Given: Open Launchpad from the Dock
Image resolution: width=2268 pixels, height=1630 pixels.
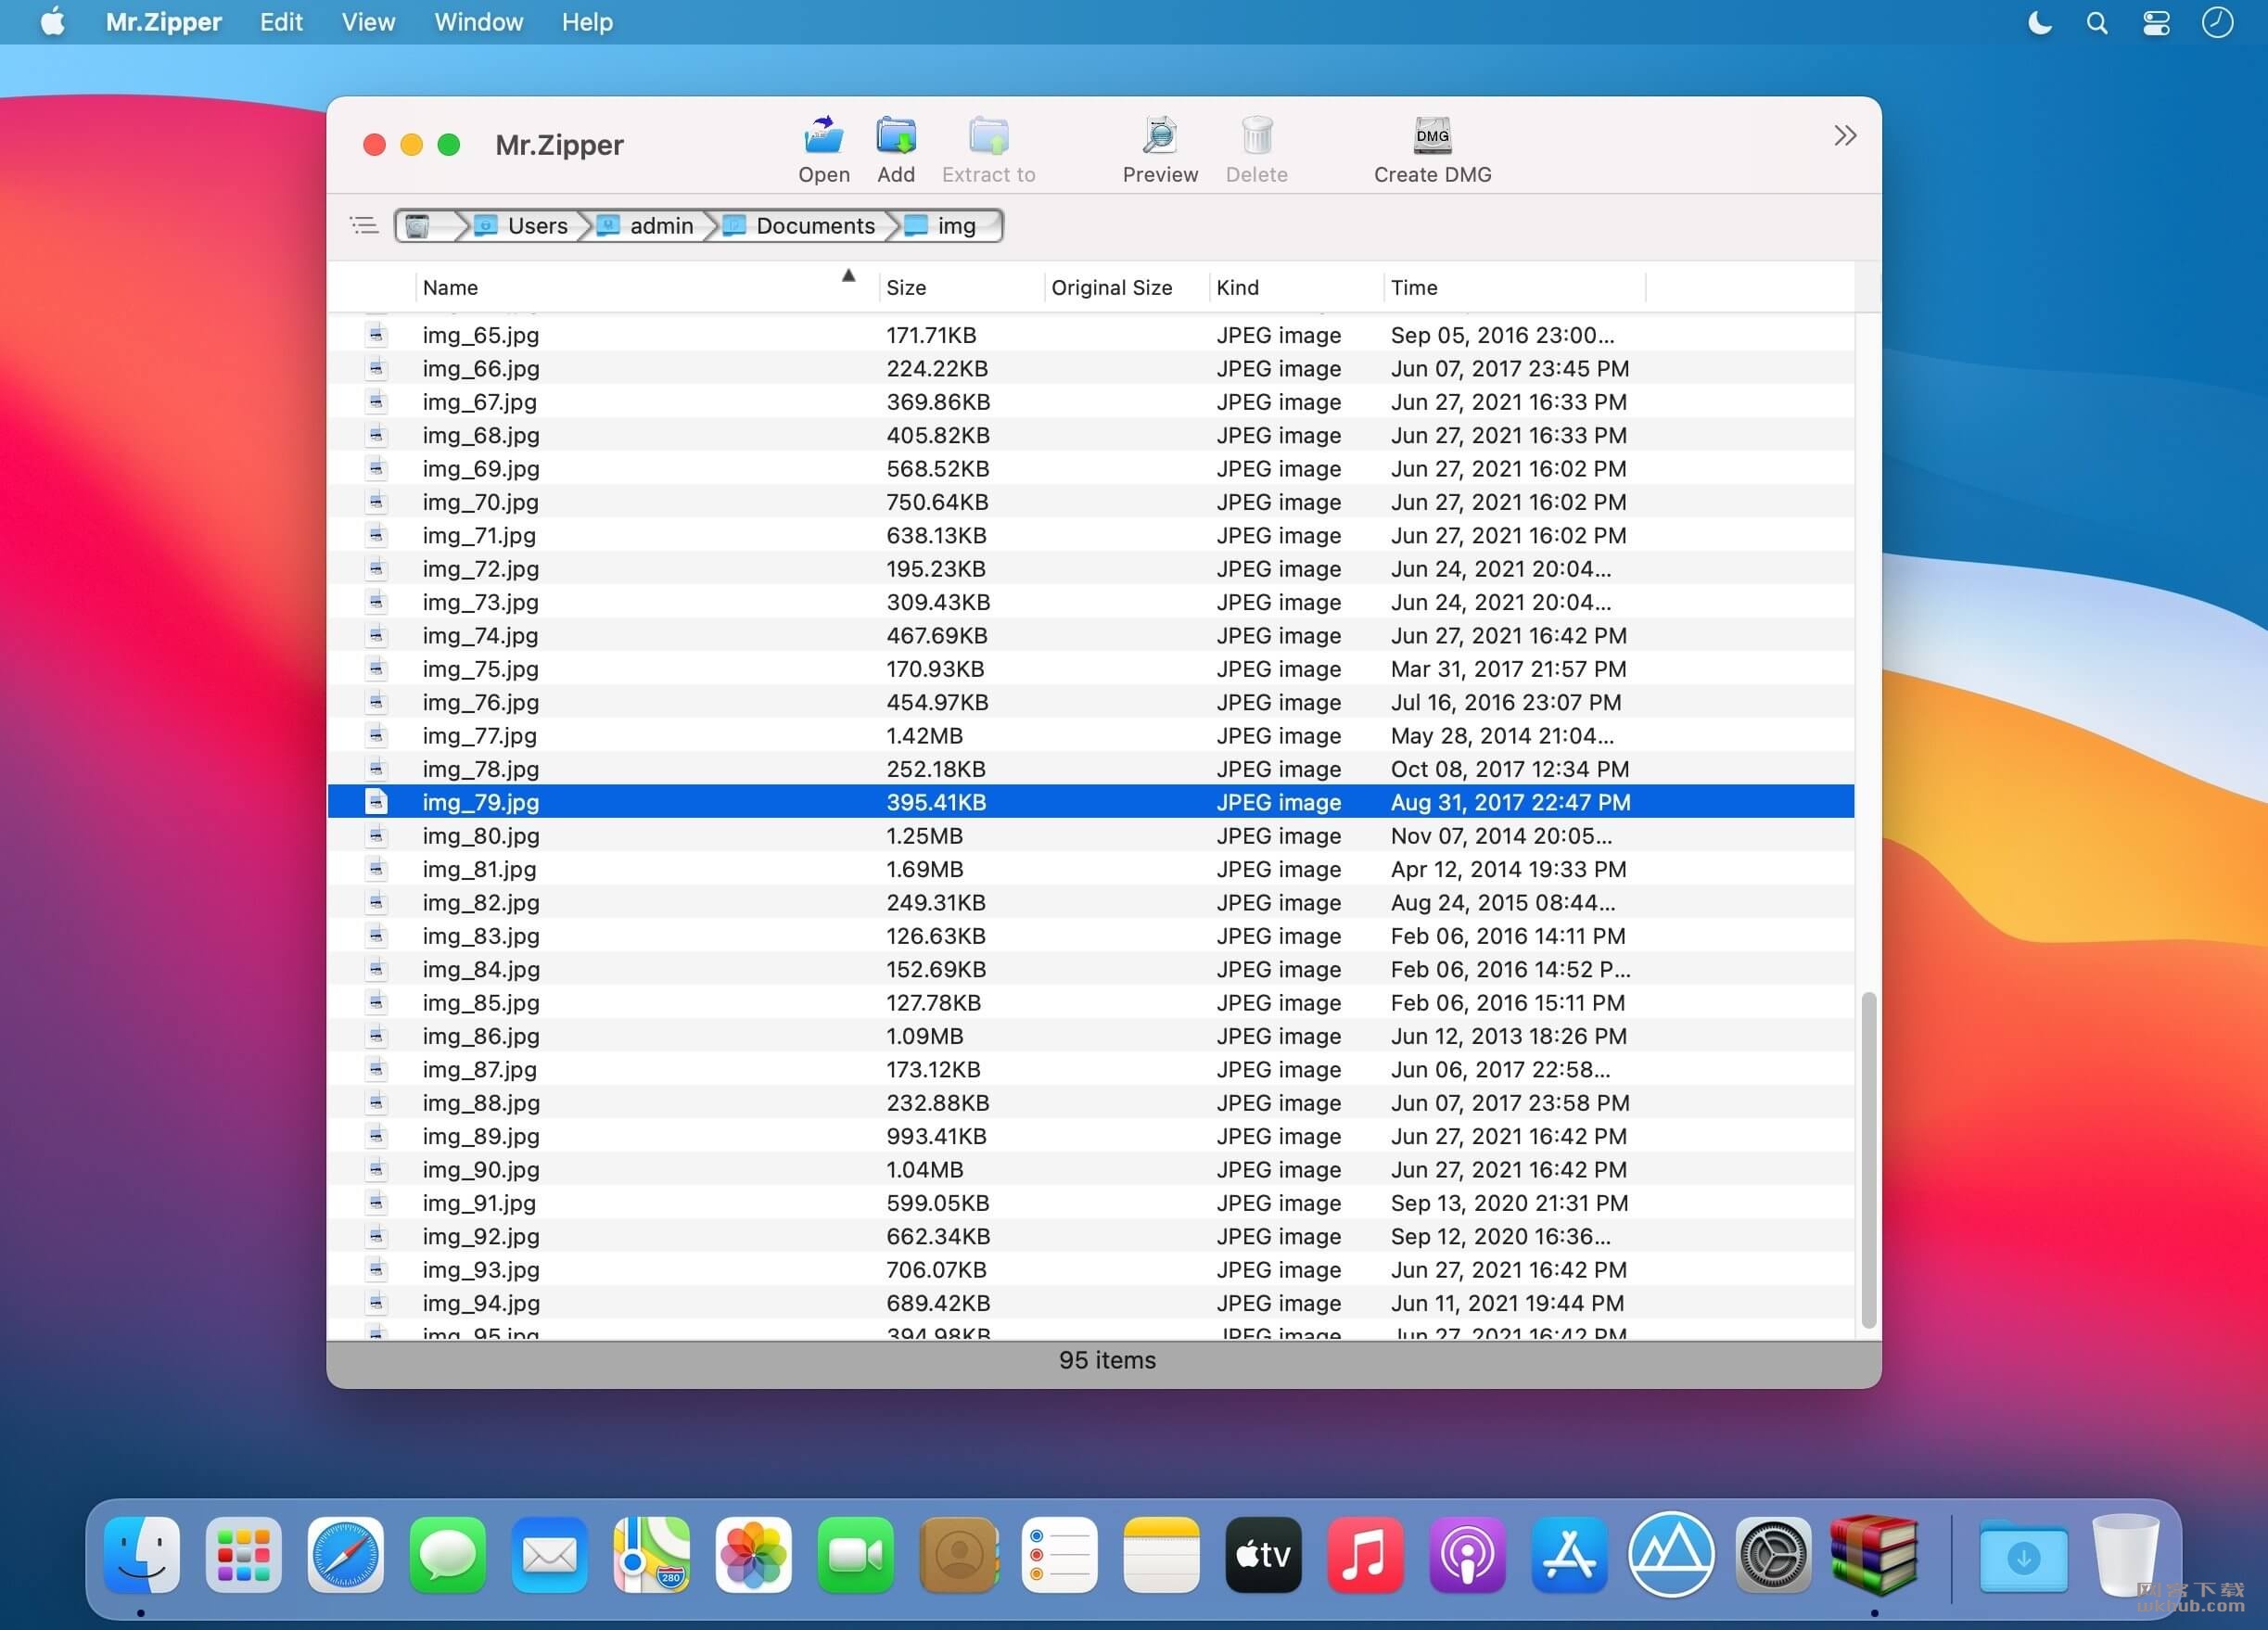Looking at the screenshot, I should (243, 1554).
